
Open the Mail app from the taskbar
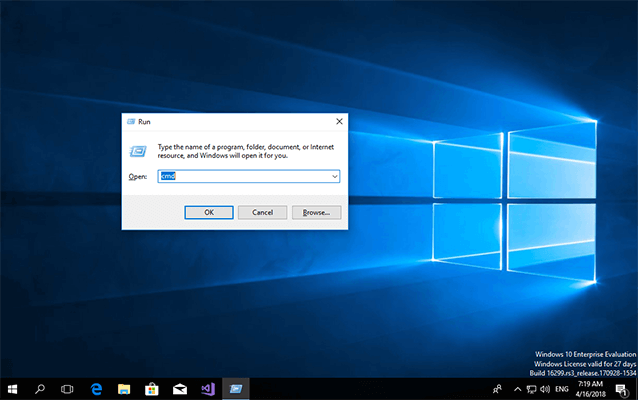pyautogui.click(x=180, y=388)
